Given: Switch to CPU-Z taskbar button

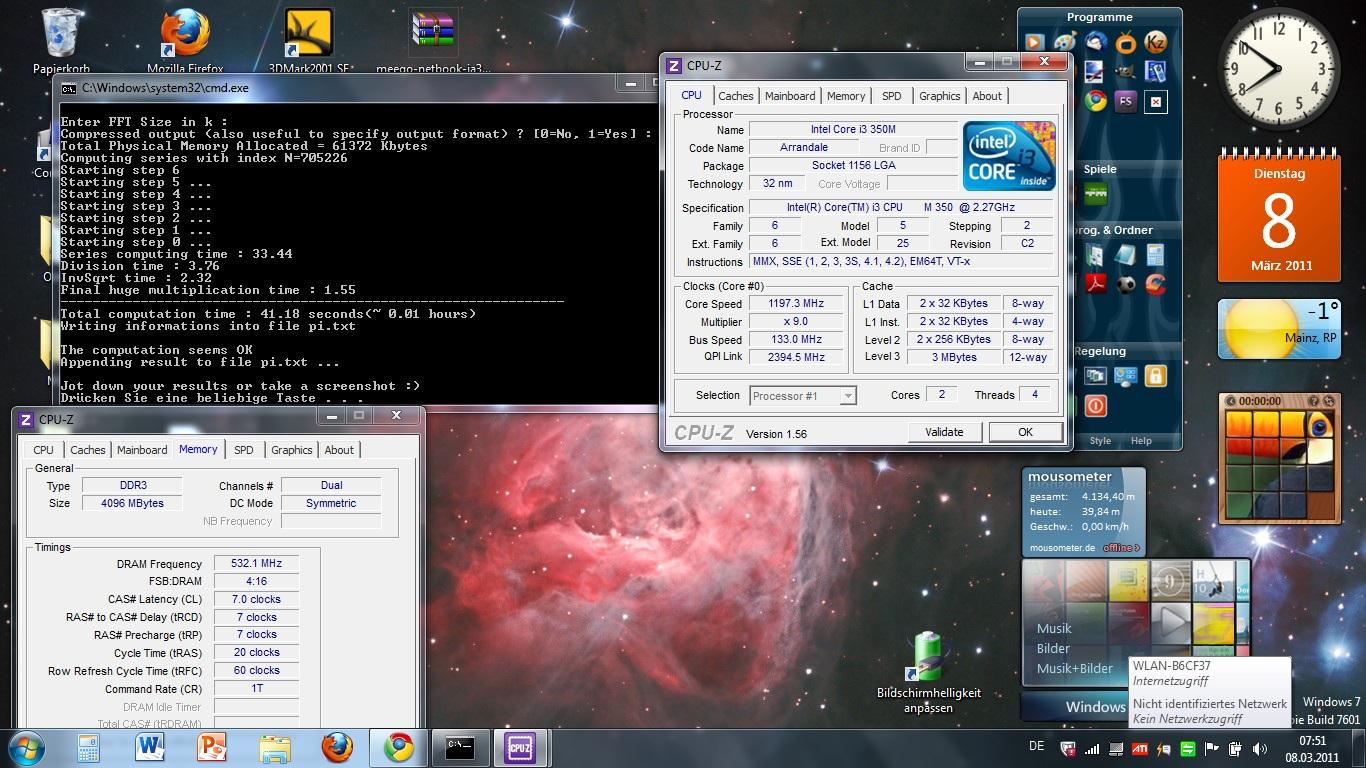Looking at the screenshot, I should click(x=521, y=747).
